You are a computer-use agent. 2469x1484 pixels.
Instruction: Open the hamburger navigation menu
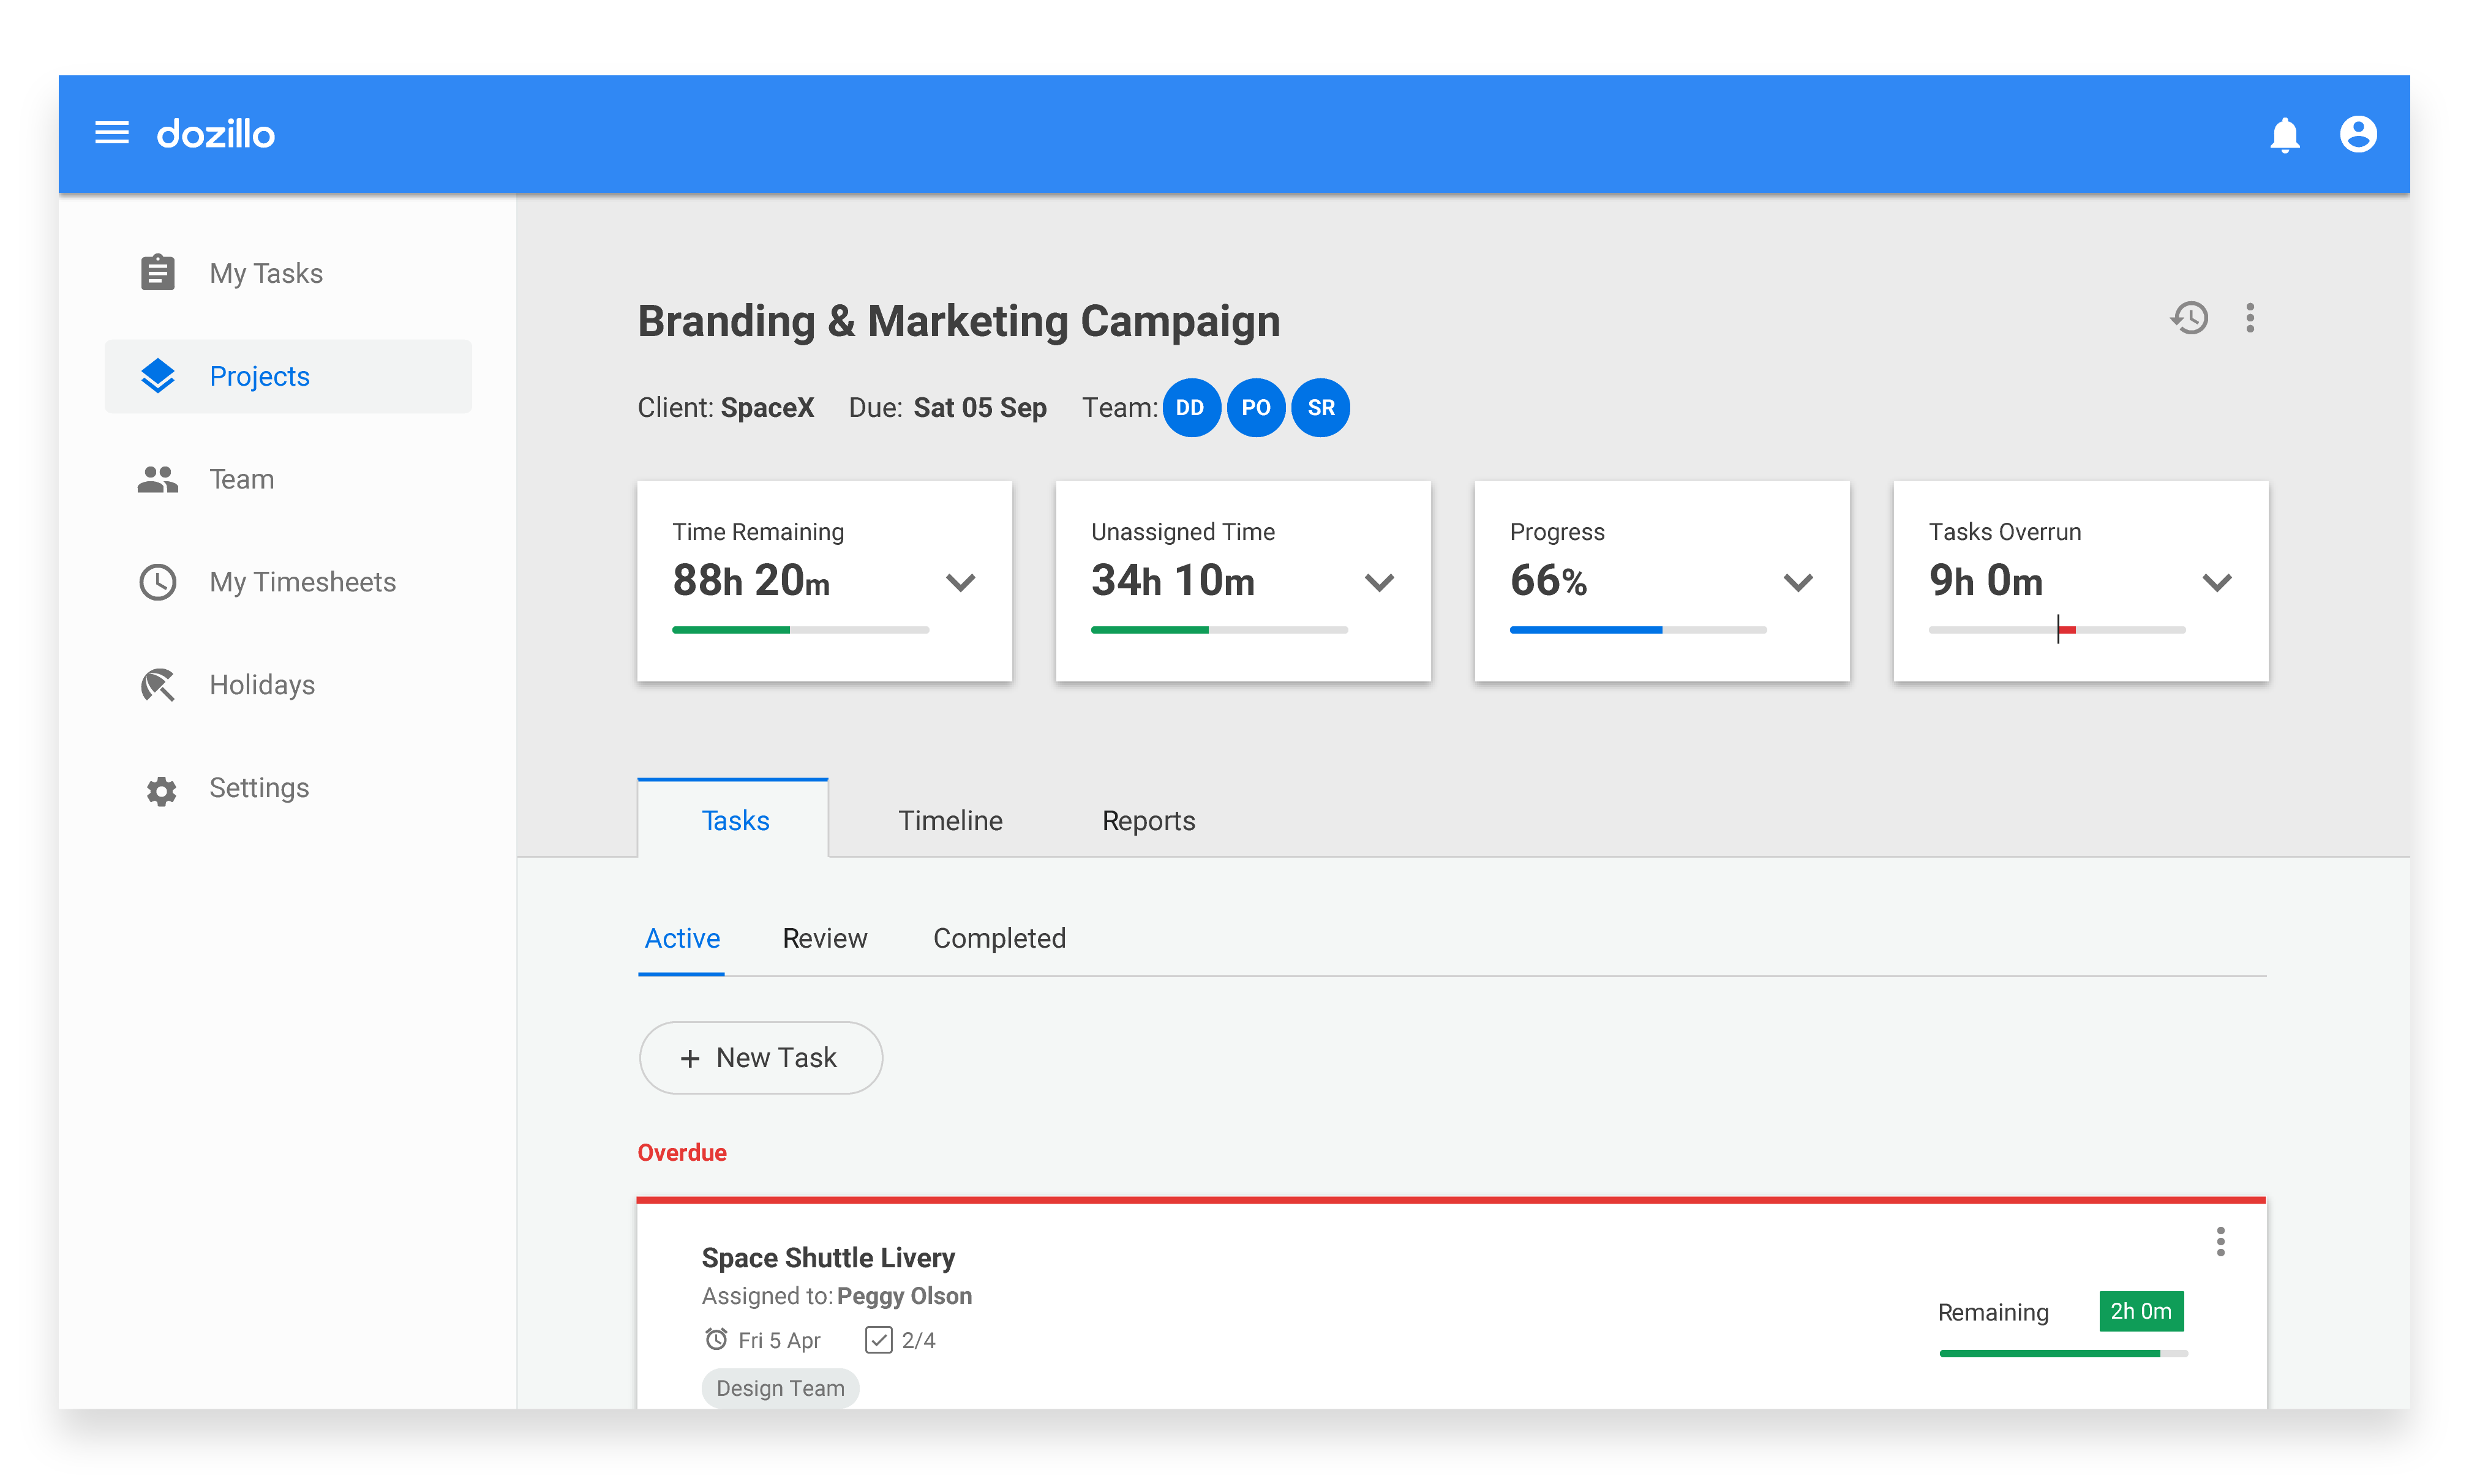[111, 132]
